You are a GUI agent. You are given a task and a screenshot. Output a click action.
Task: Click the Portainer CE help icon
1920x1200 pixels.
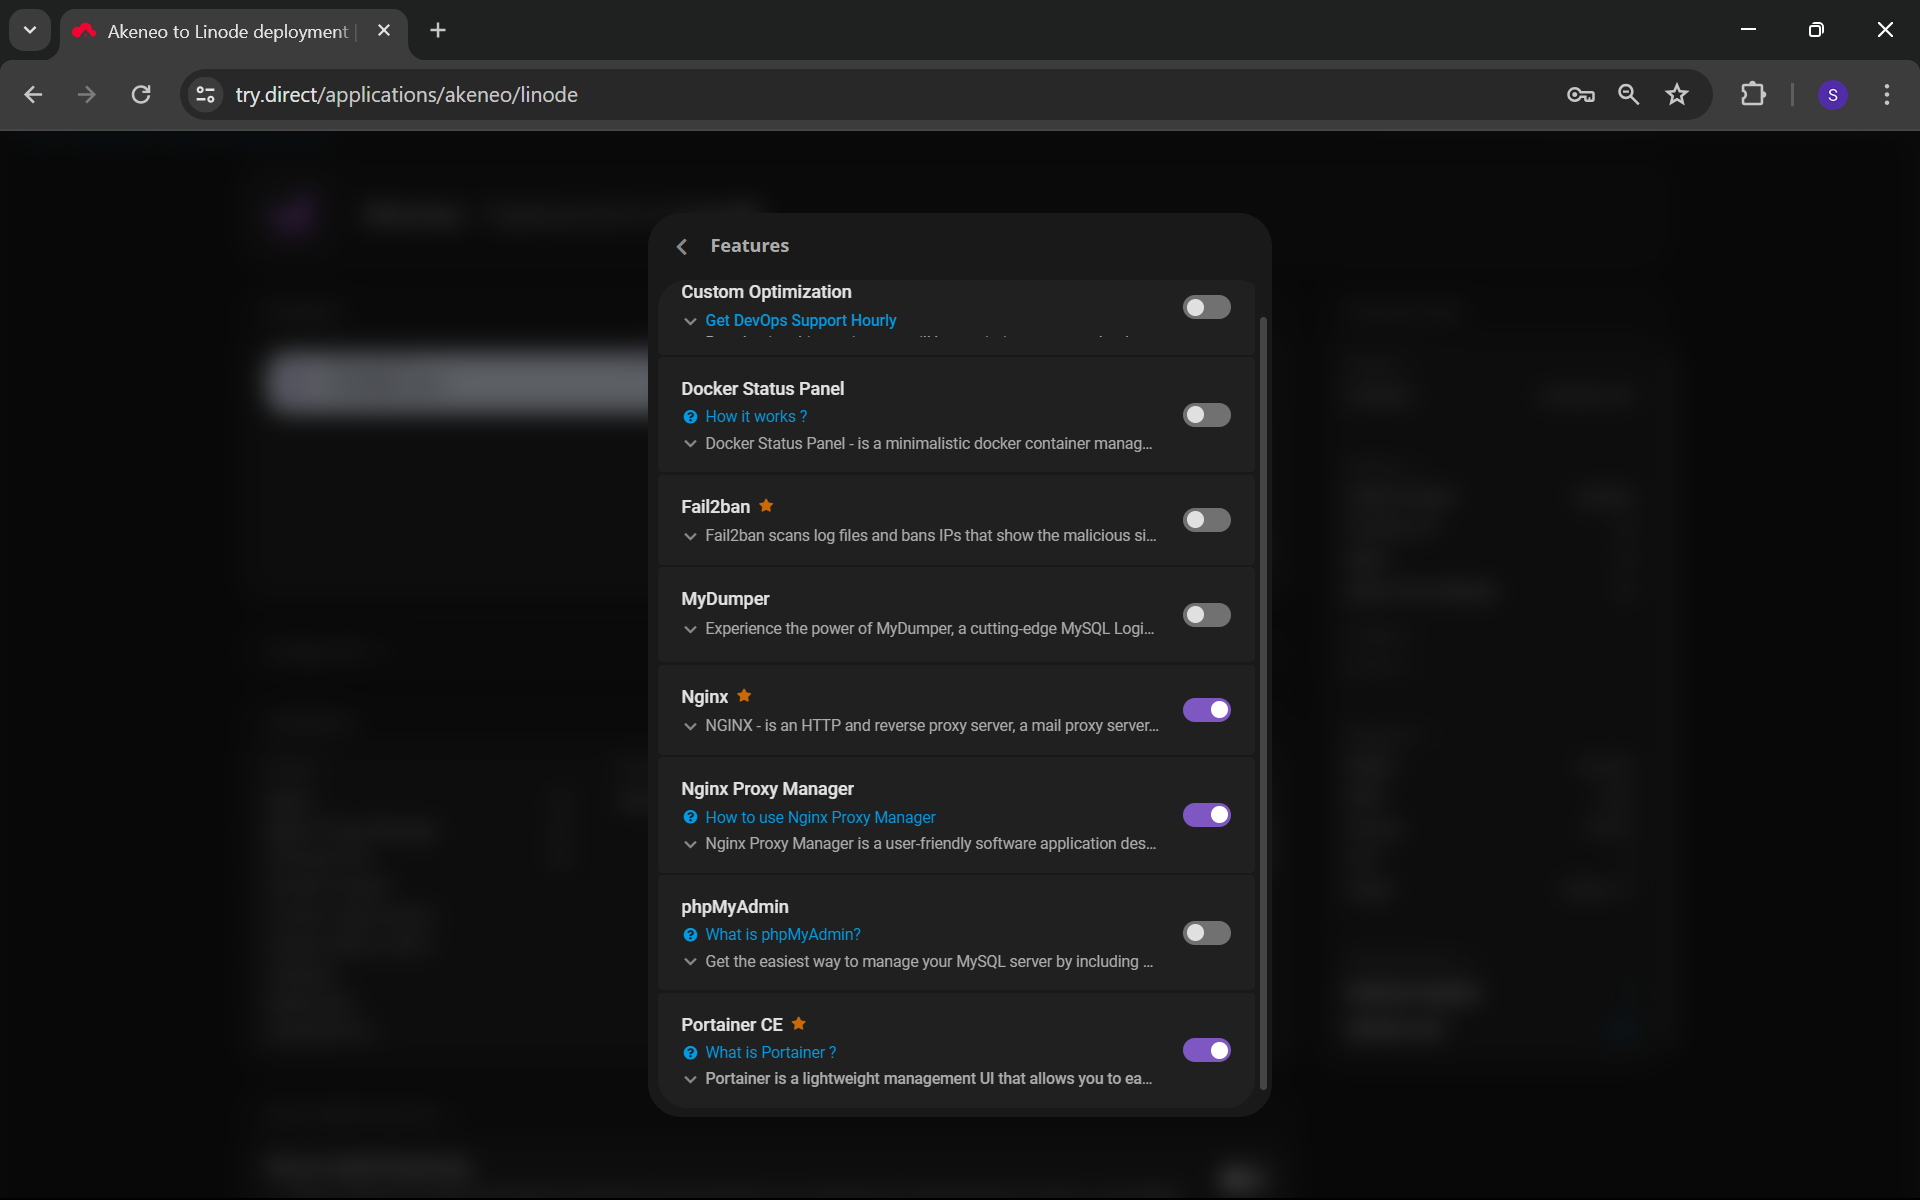(688, 1052)
